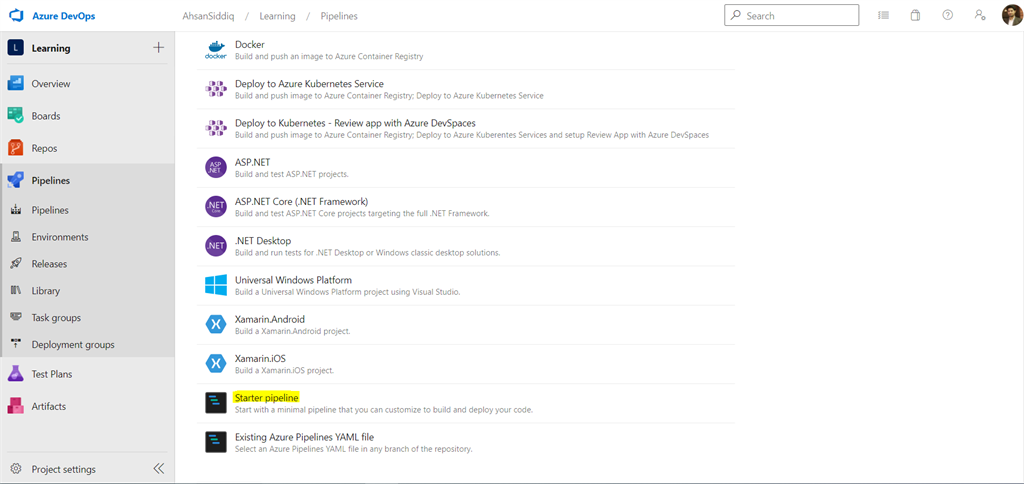Click inside the Search box
Viewport: 1024px width, 484px height.
pos(792,15)
